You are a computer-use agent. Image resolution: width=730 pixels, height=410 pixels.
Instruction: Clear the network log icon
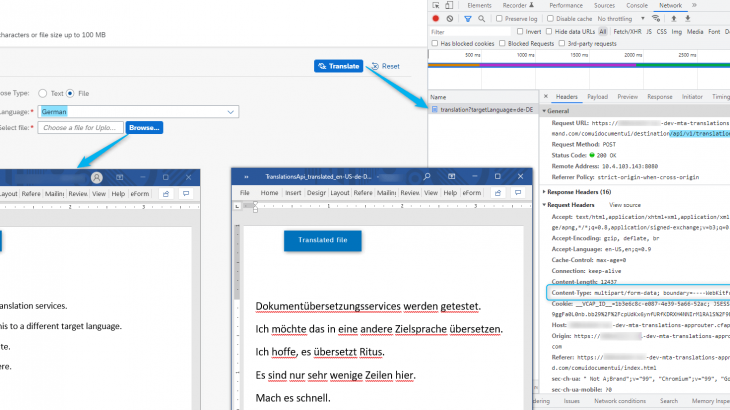coord(450,19)
